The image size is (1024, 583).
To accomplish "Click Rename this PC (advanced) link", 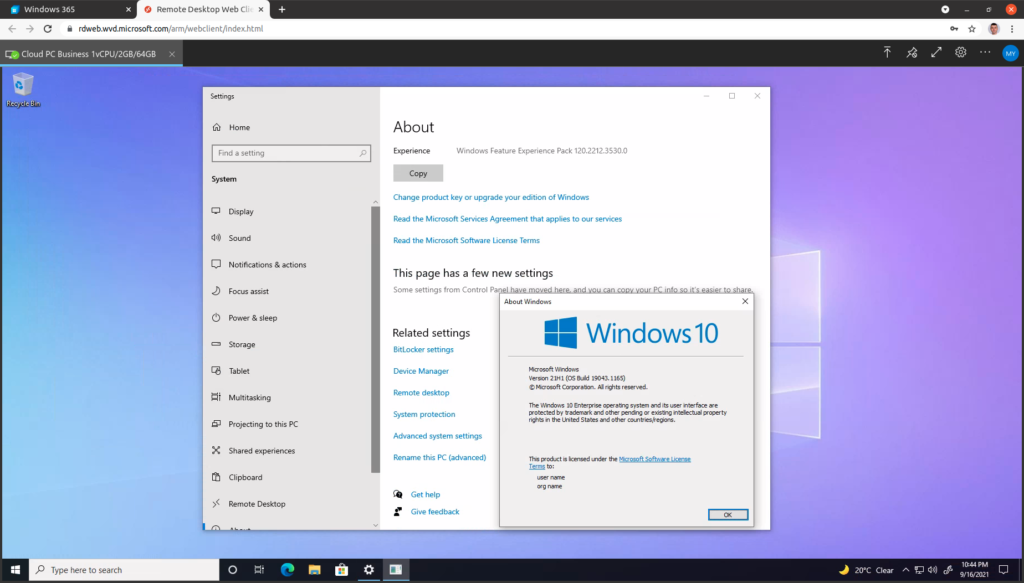I will coord(440,457).
